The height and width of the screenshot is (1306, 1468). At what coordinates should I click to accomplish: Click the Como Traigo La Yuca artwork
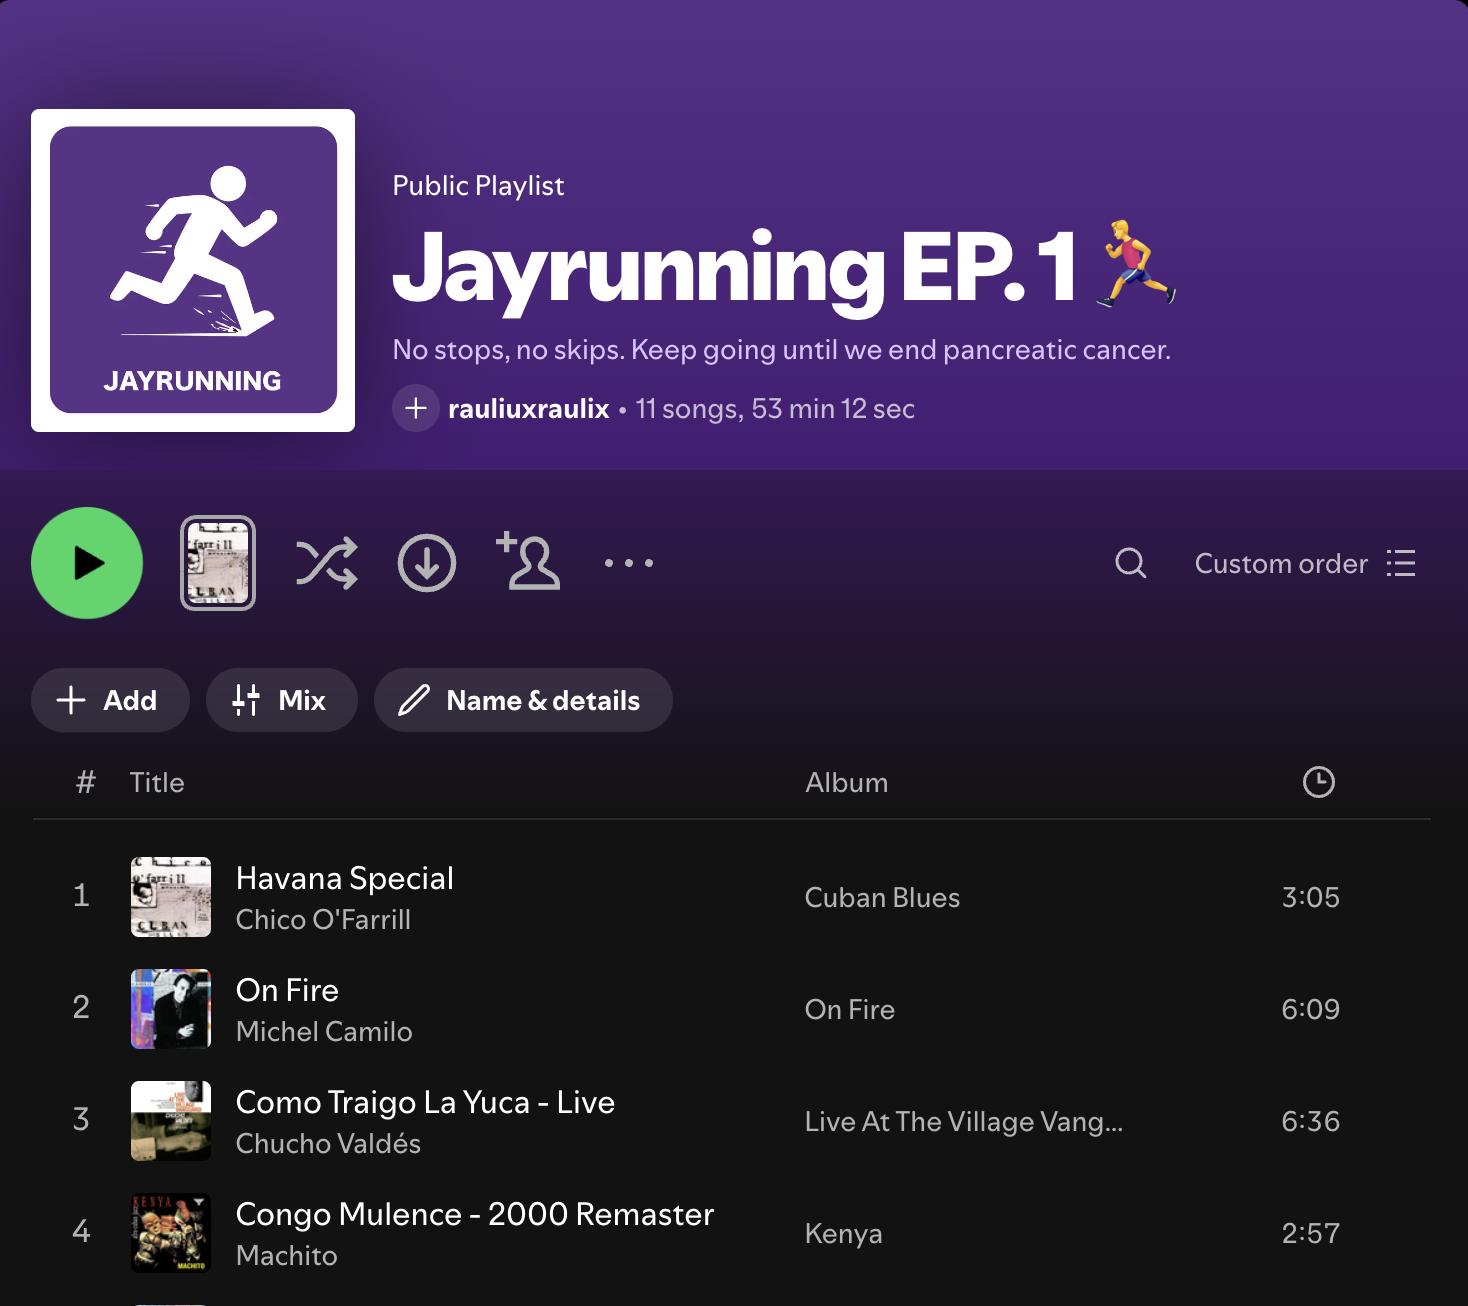pos(171,1121)
